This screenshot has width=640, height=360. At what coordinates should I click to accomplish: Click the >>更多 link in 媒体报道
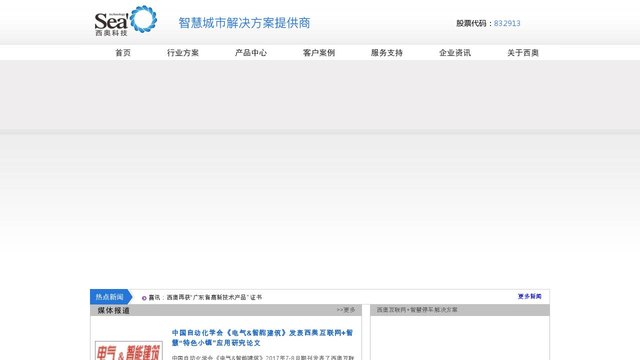(346, 310)
